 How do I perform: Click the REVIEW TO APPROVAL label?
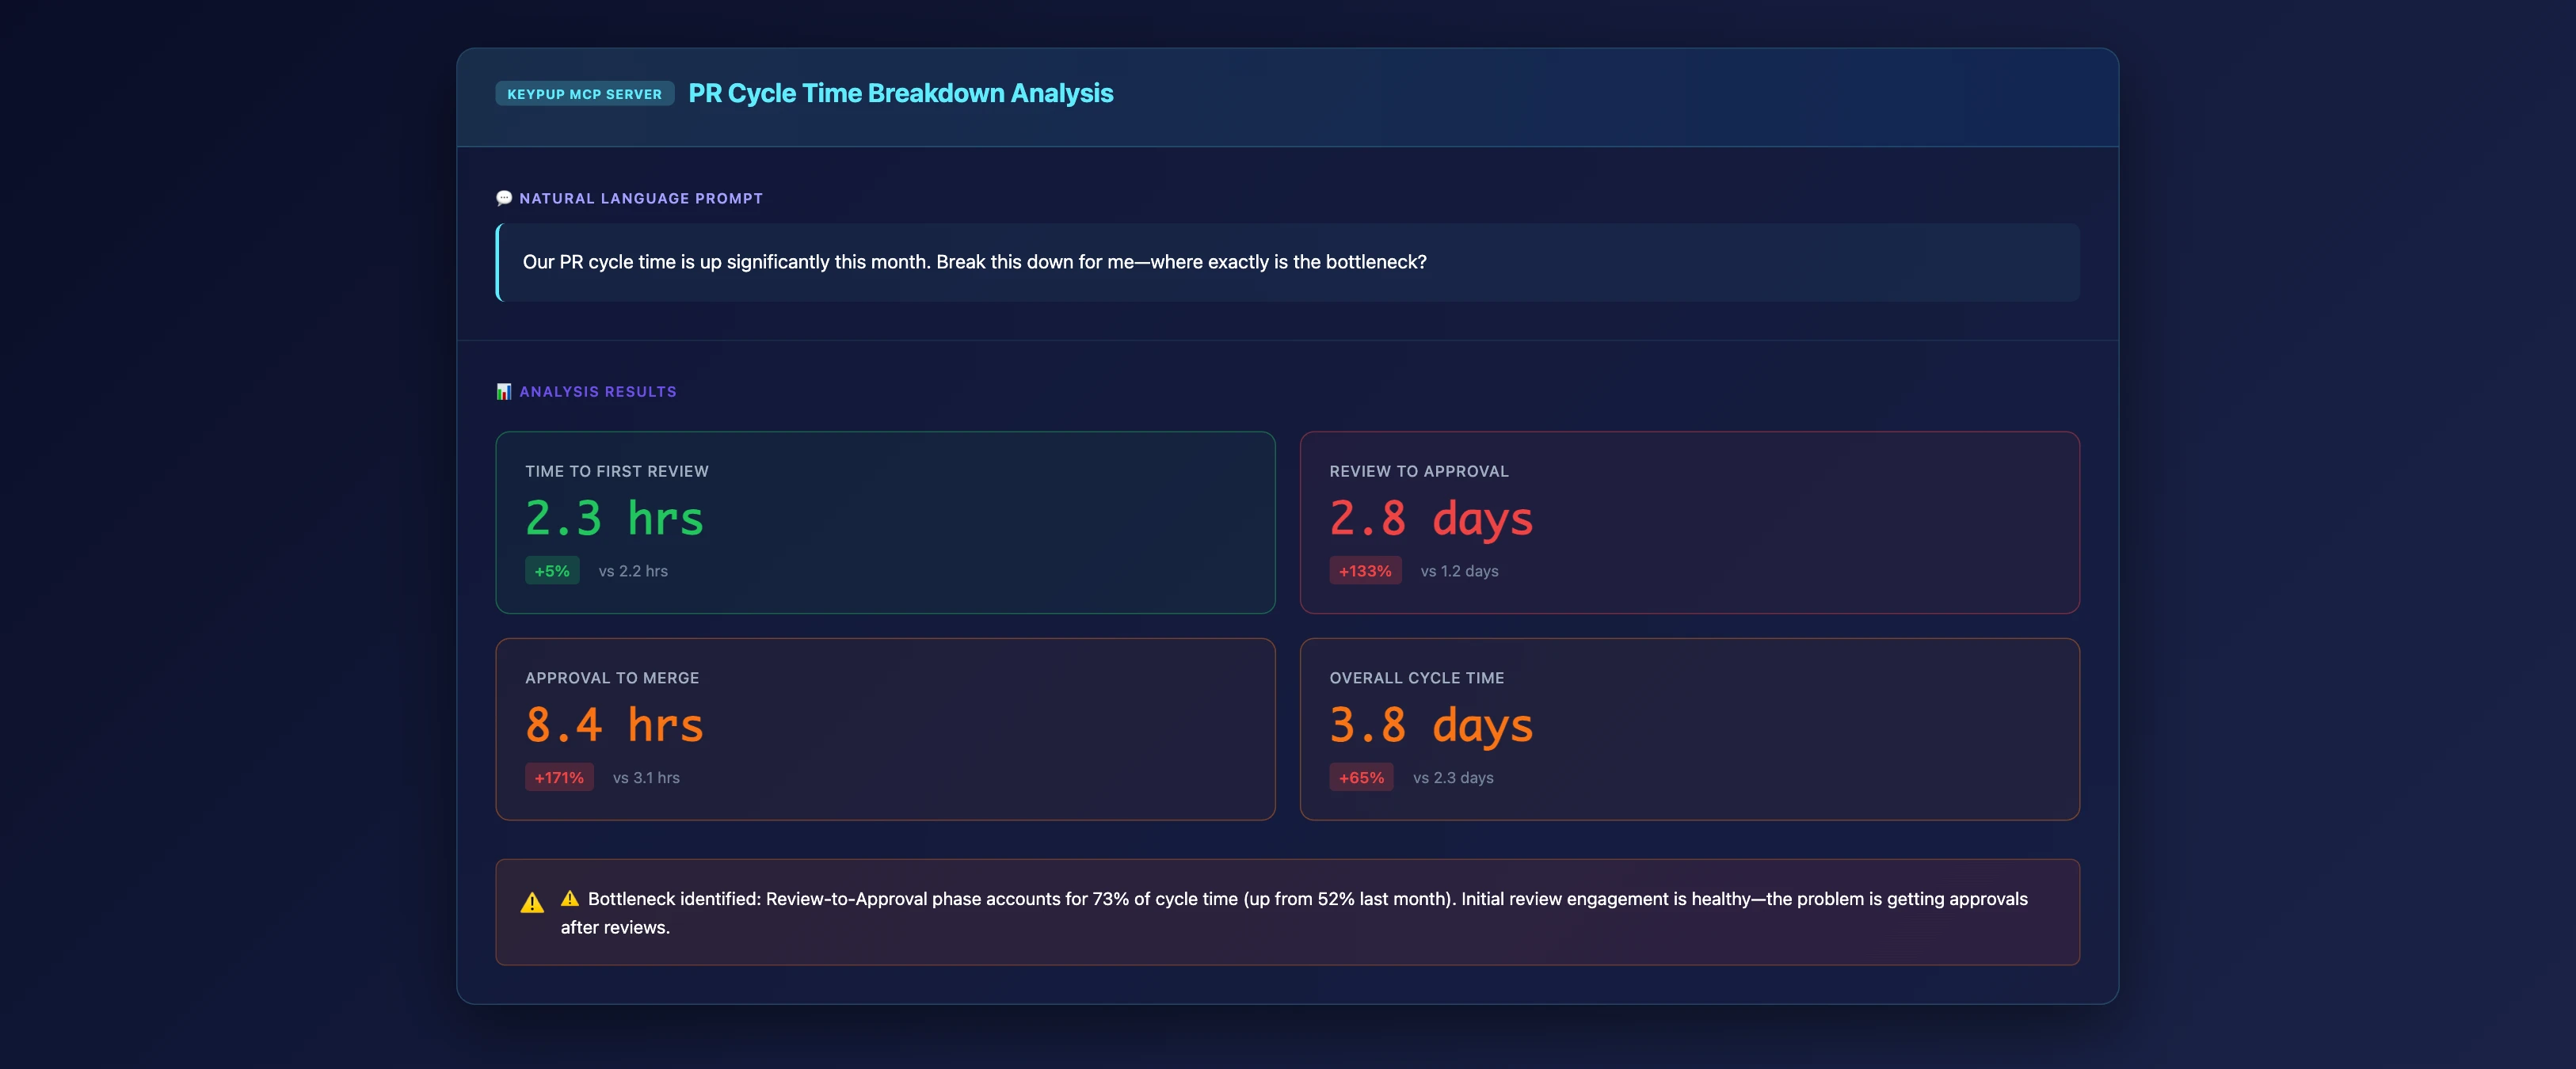[1419, 471]
